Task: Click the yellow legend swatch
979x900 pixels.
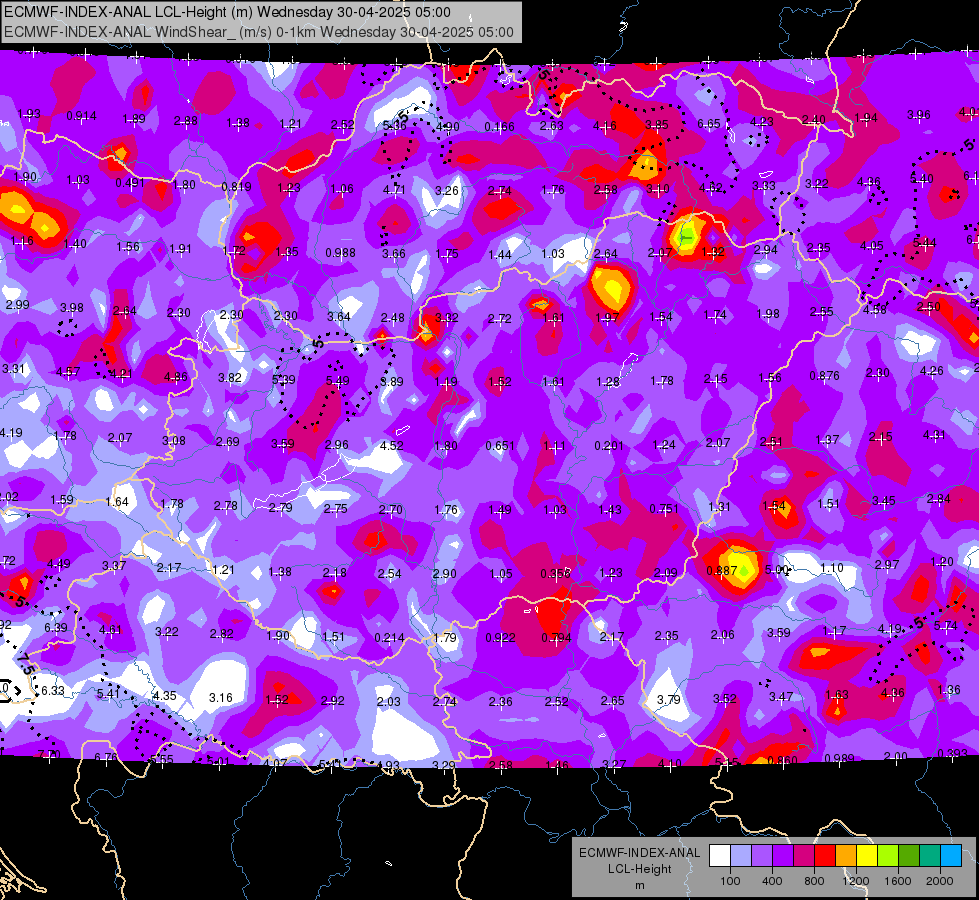Action: point(867,856)
